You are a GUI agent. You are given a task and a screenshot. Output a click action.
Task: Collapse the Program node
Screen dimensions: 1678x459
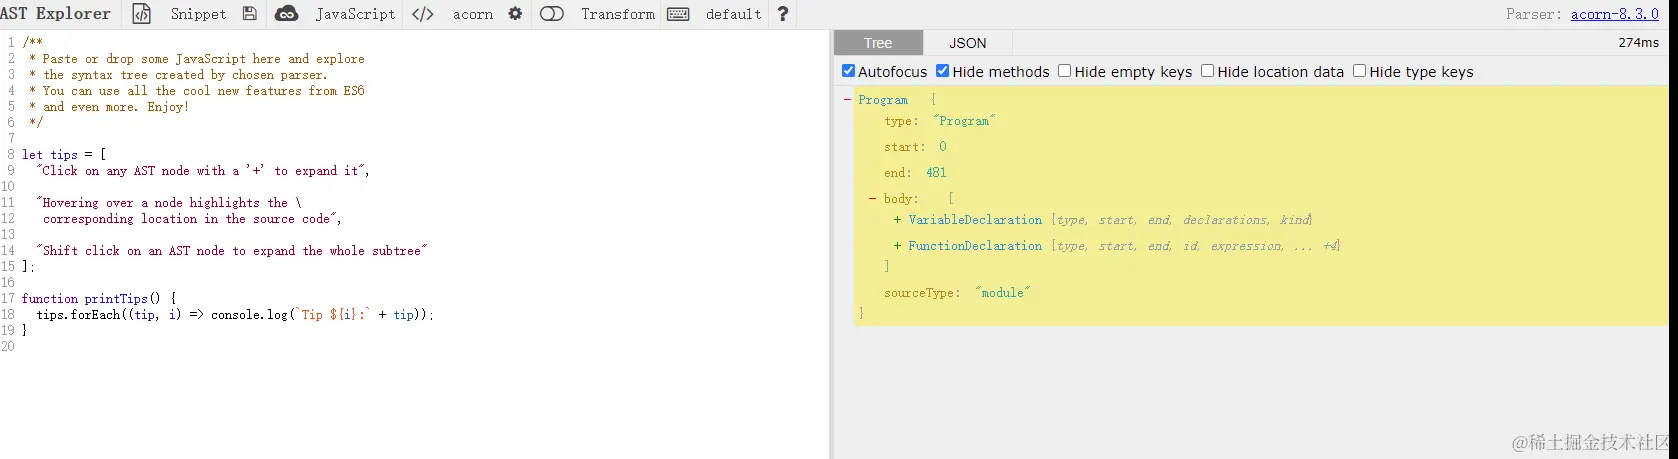(x=848, y=100)
